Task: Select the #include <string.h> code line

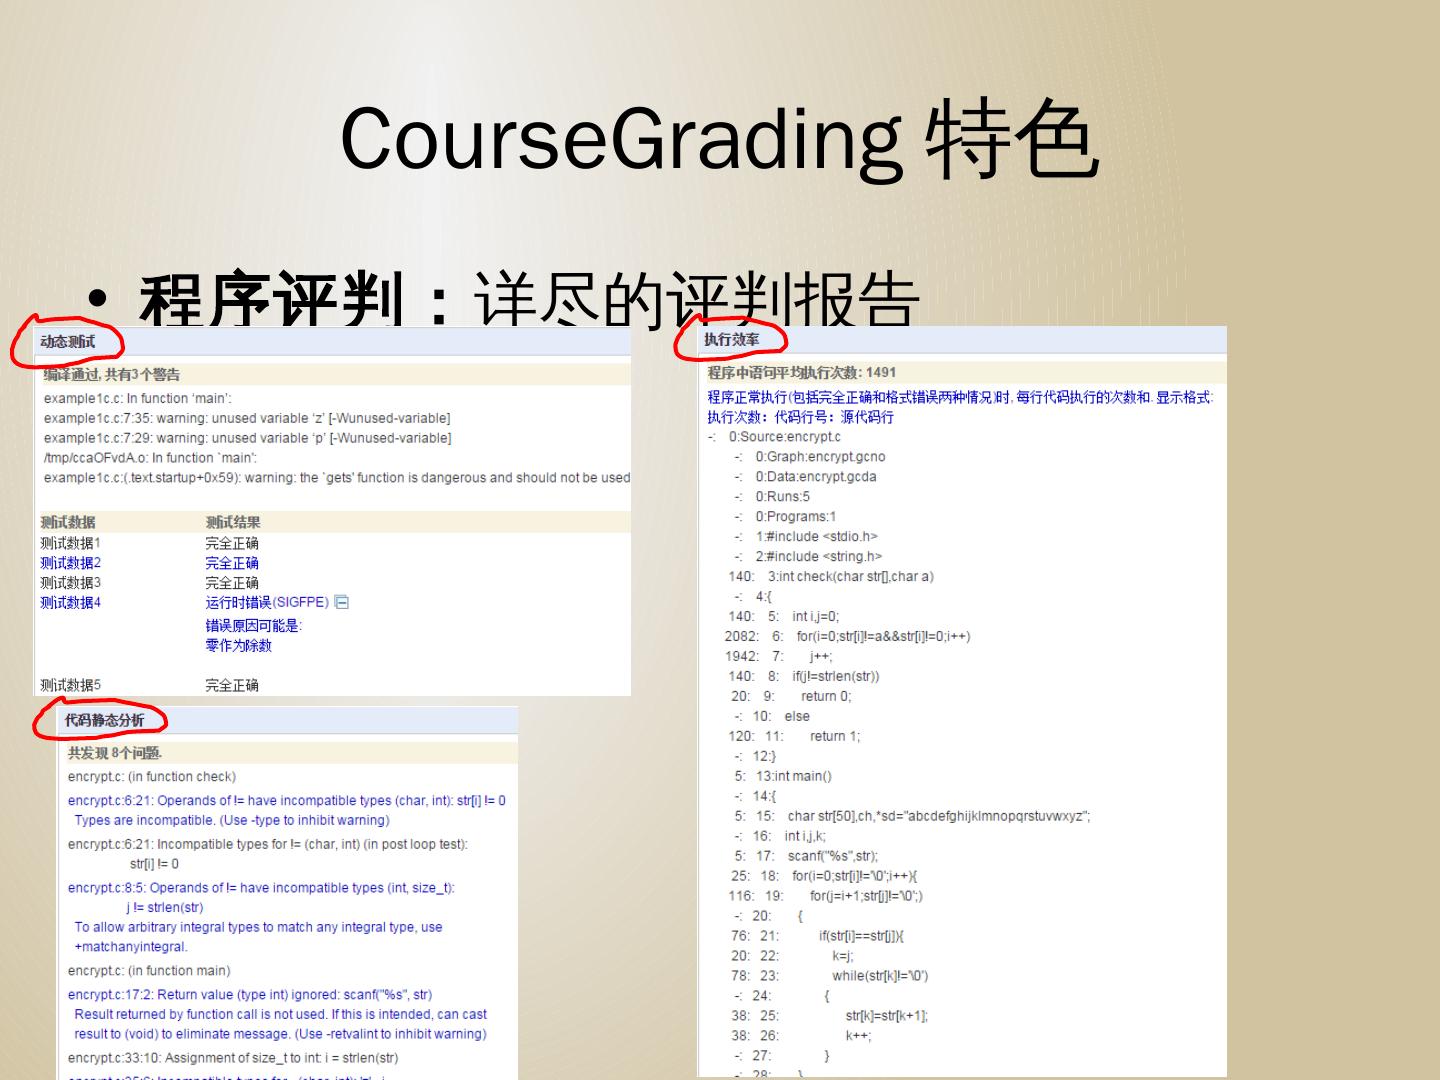Action: click(x=808, y=557)
